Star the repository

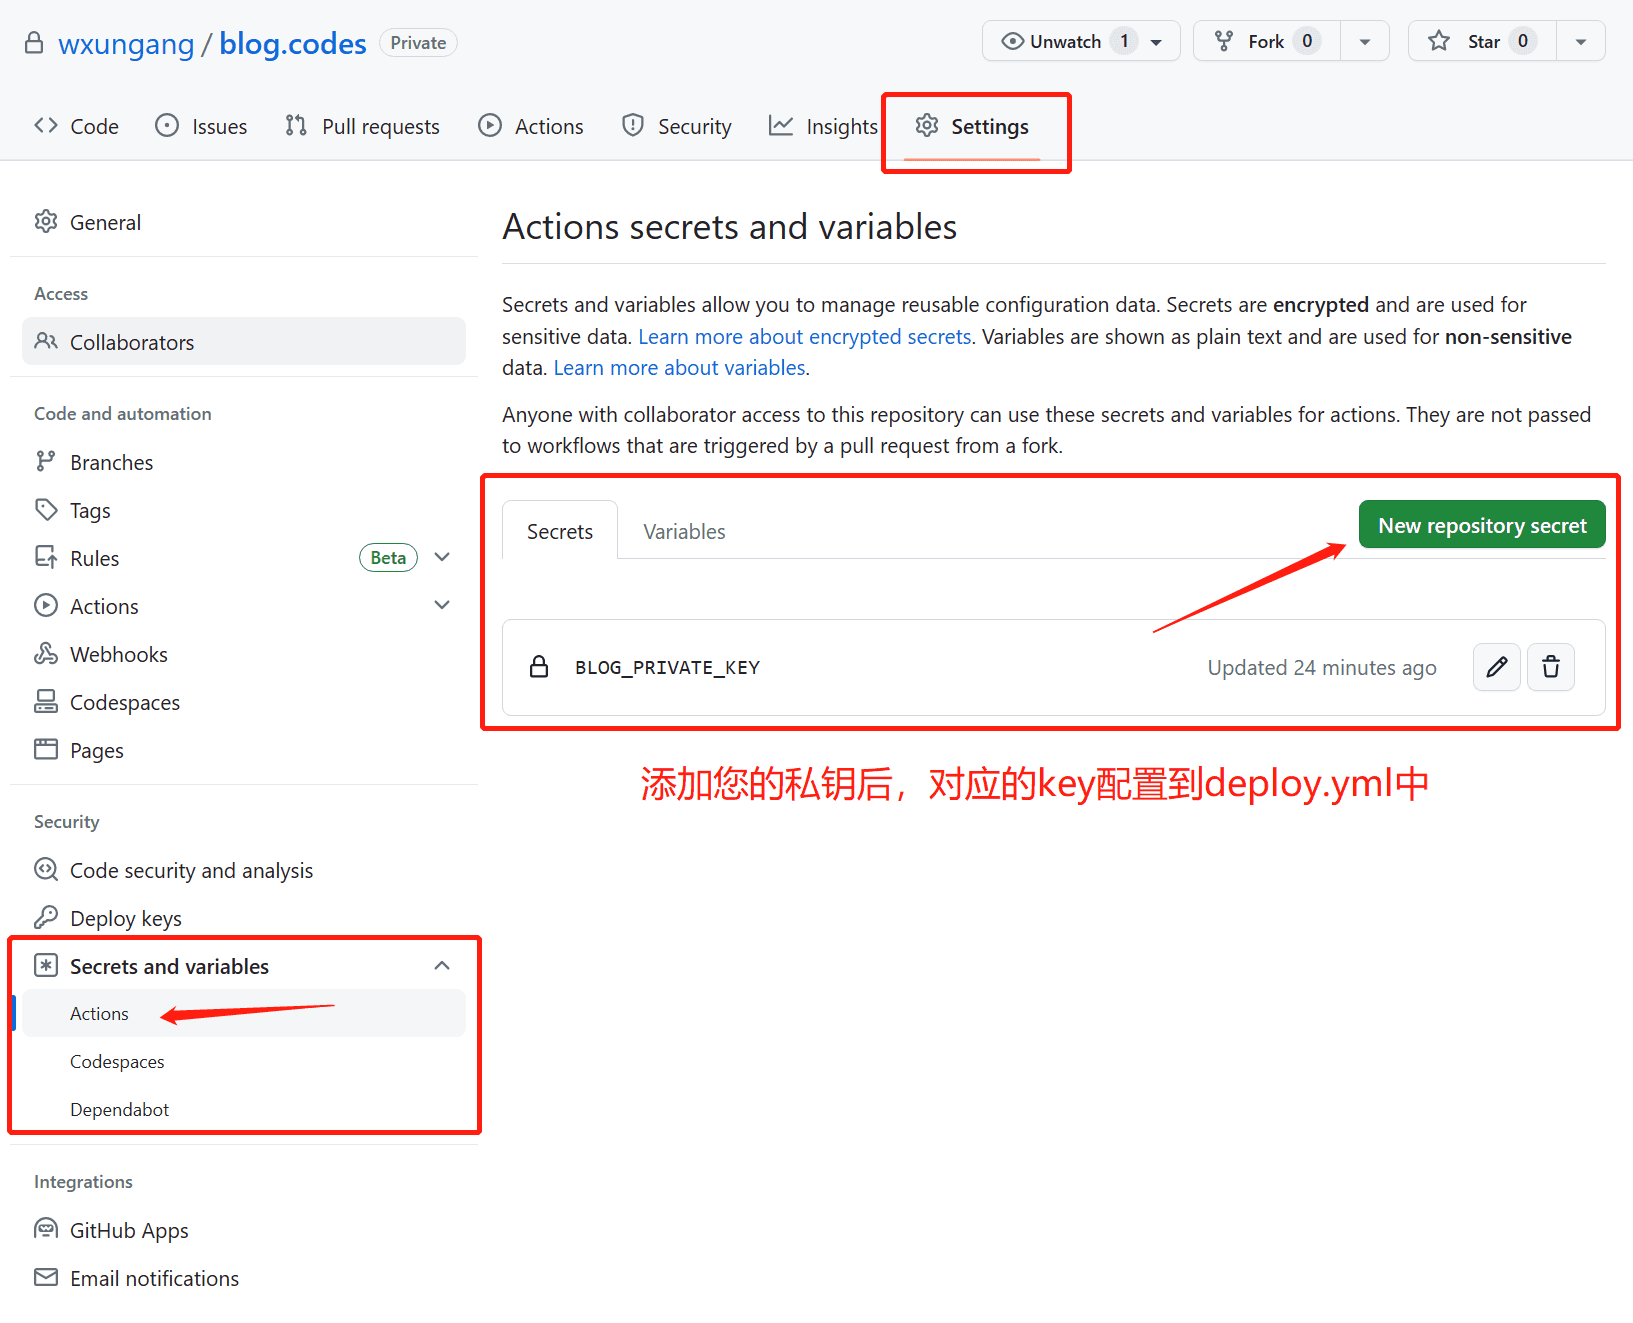click(x=1482, y=41)
